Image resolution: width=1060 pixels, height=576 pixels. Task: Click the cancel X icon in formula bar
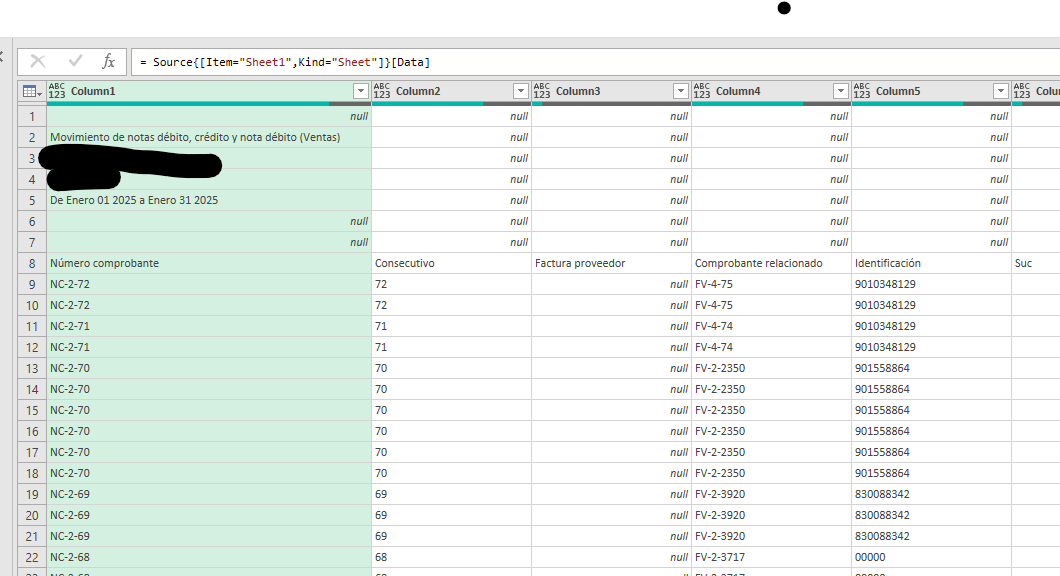click(x=38, y=62)
